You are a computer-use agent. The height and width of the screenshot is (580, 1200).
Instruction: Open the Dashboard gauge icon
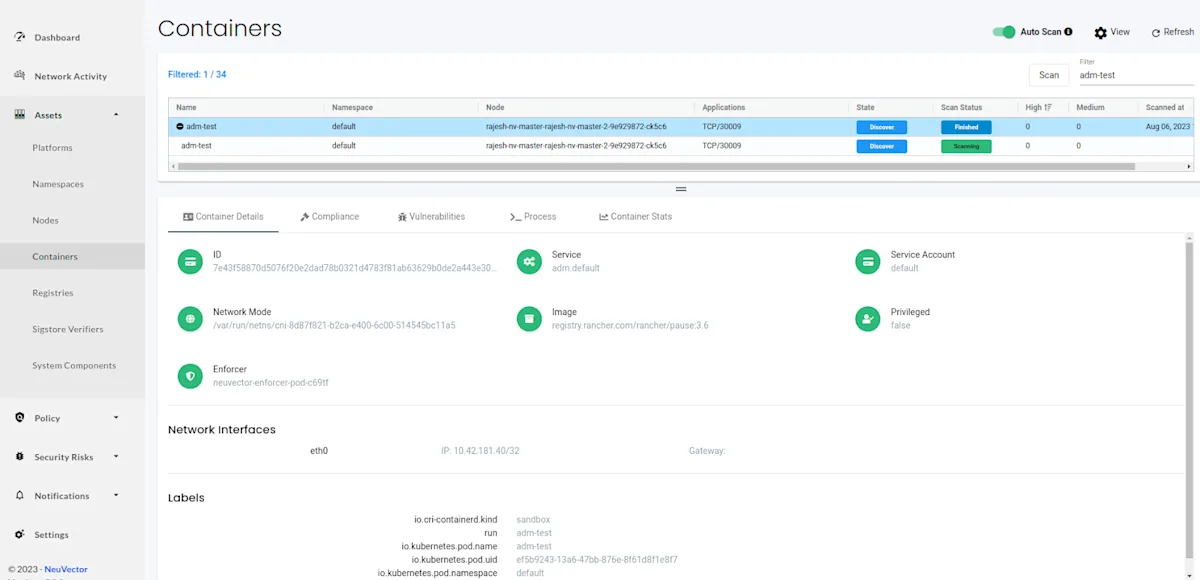click(x=19, y=37)
